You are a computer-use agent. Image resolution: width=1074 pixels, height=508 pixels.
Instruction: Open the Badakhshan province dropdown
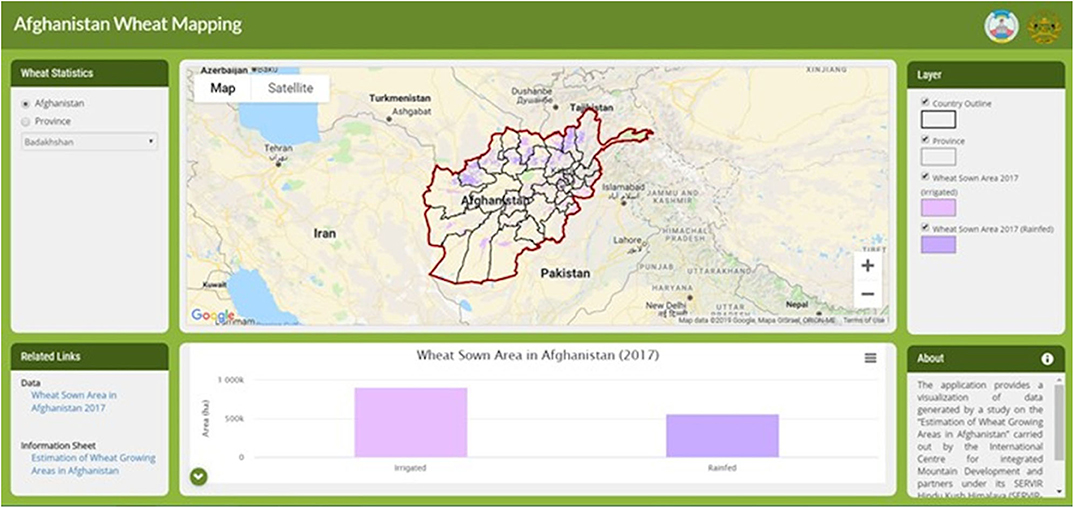(89, 142)
